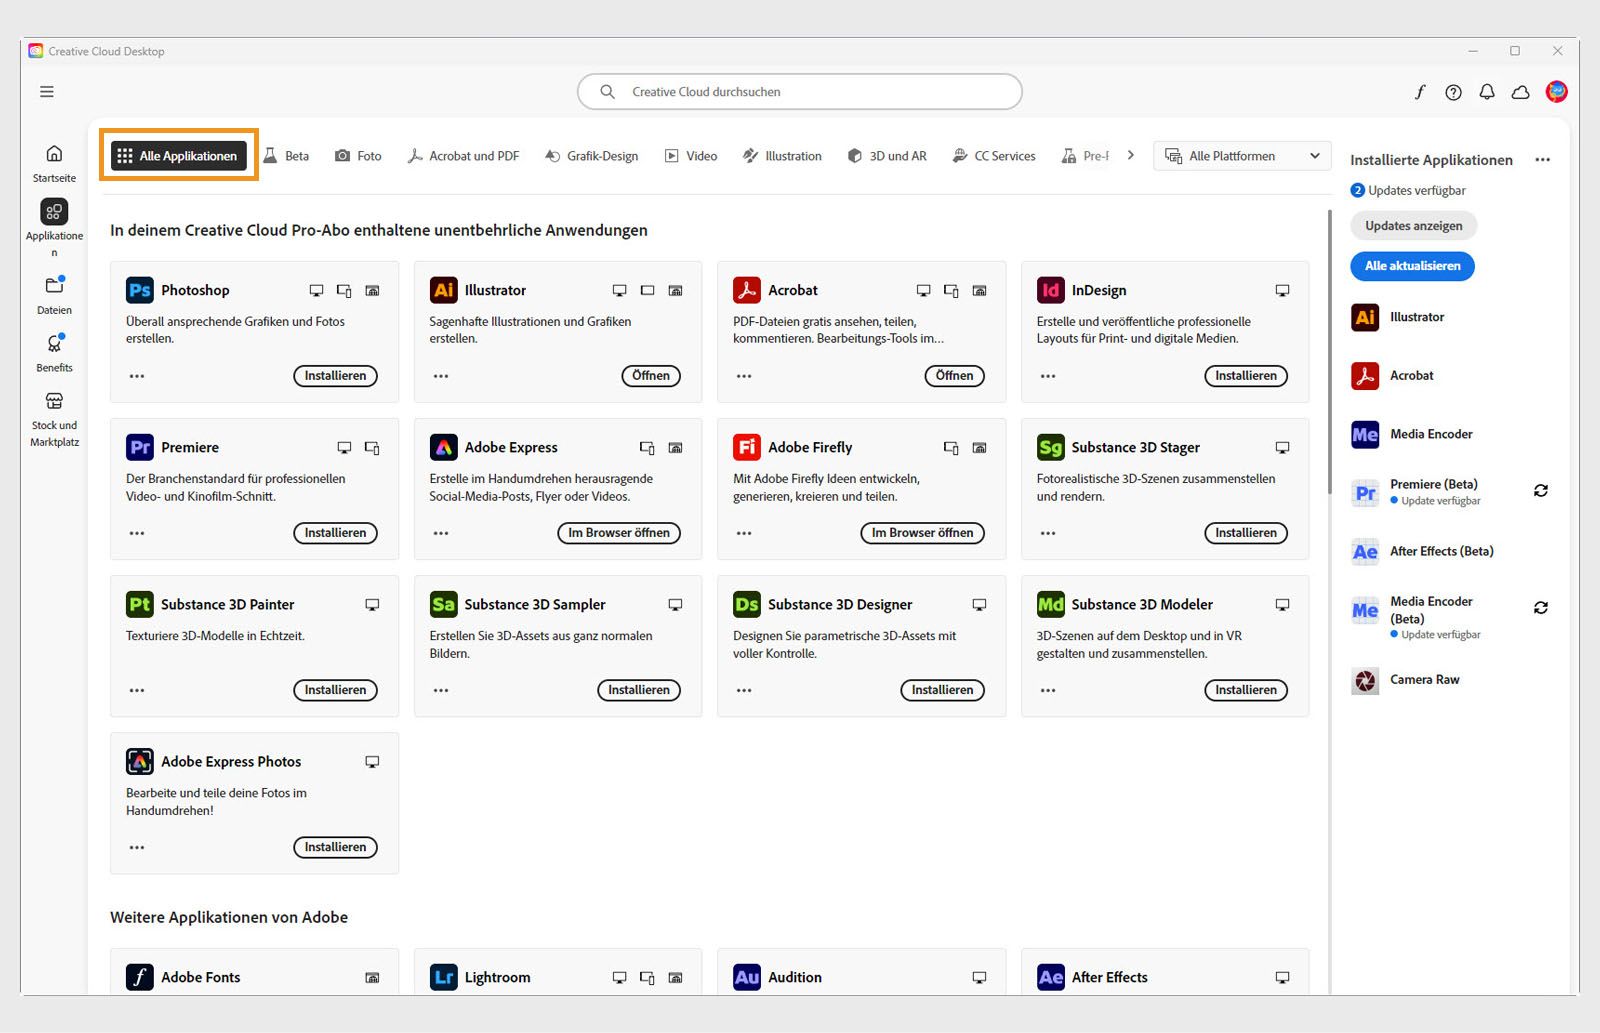Open the fonts icon in the header
Screen dimensions: 1600x1033
tap(1420, 91)
